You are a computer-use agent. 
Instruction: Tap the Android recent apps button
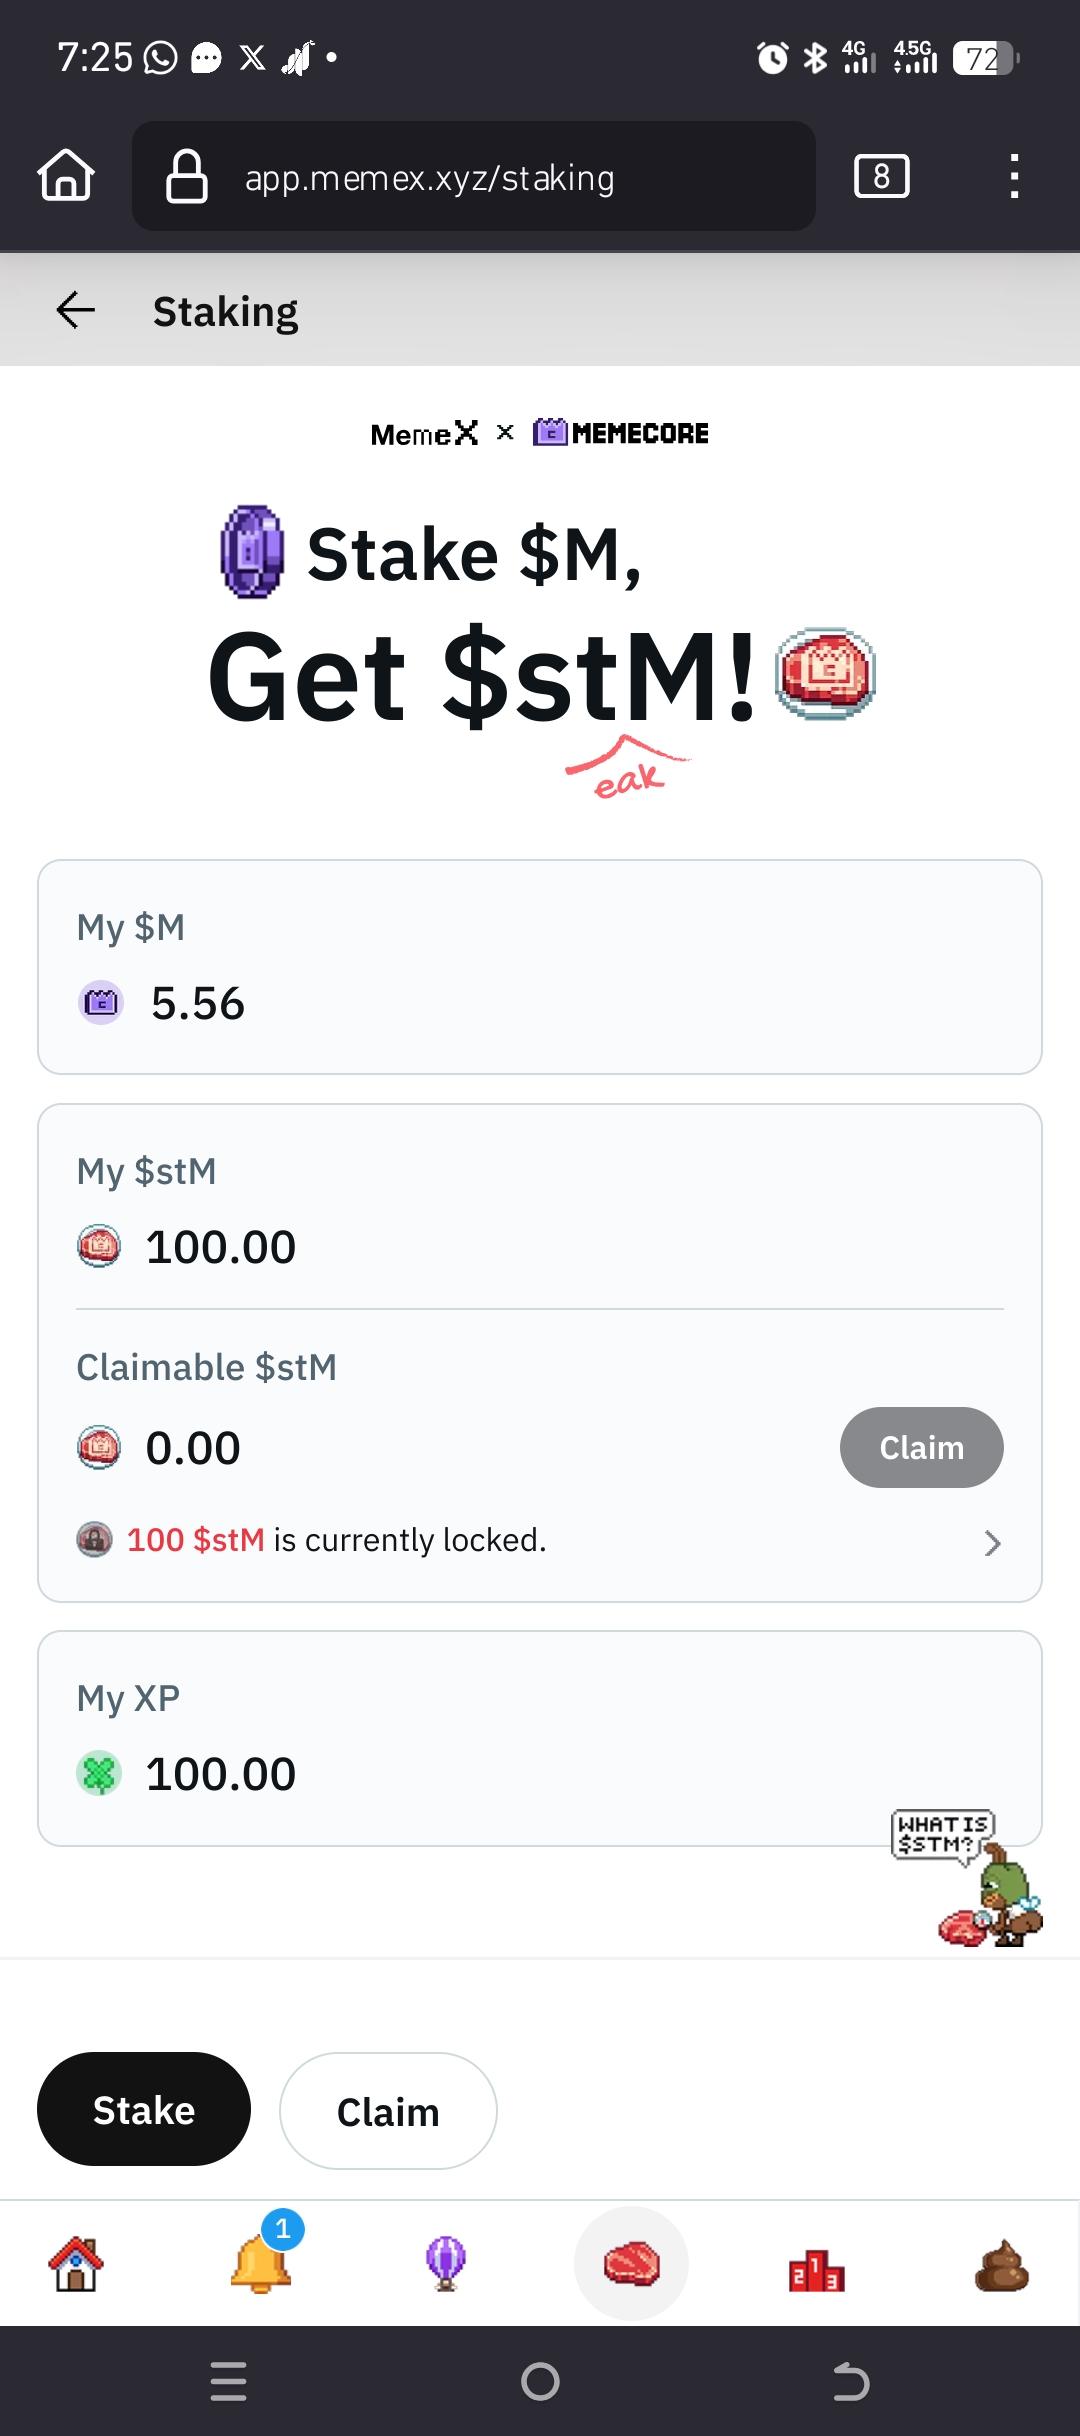tap(229, 2381)
